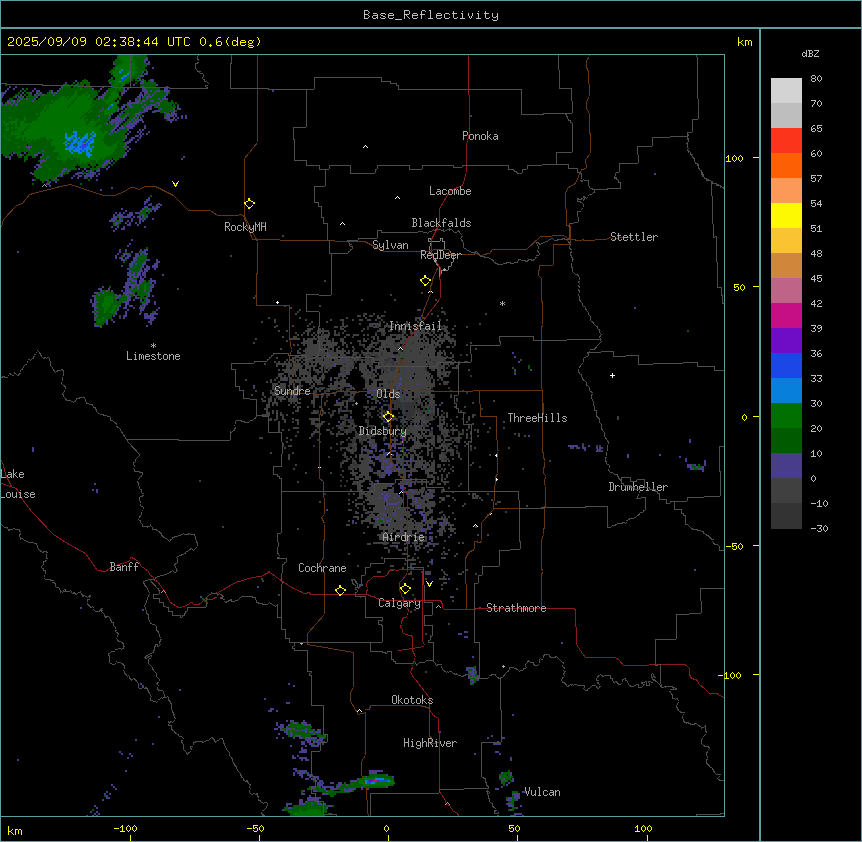Click the asterisk marker east of Innisfail

pos(502,303)
